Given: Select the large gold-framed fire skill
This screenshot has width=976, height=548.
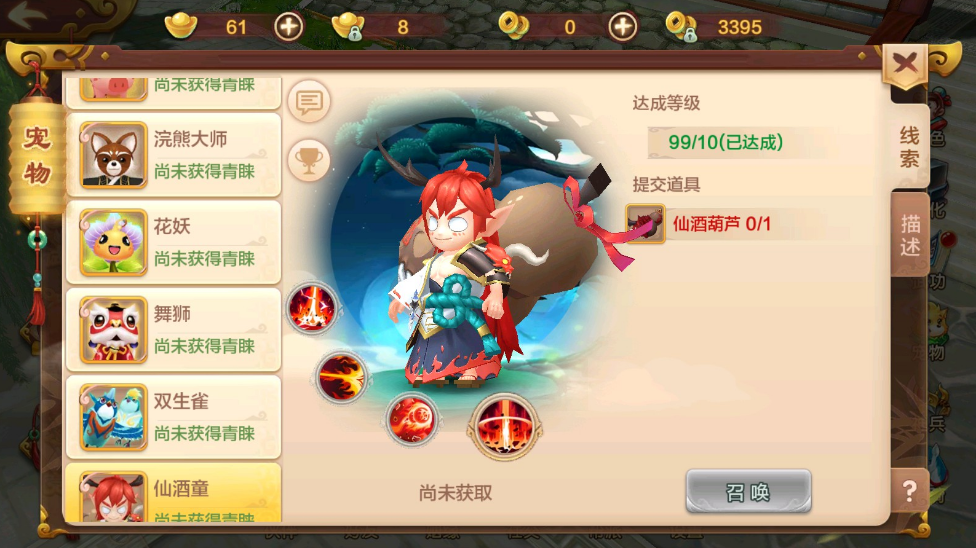Looking at the screenshot, I should [x=505, y=427].
